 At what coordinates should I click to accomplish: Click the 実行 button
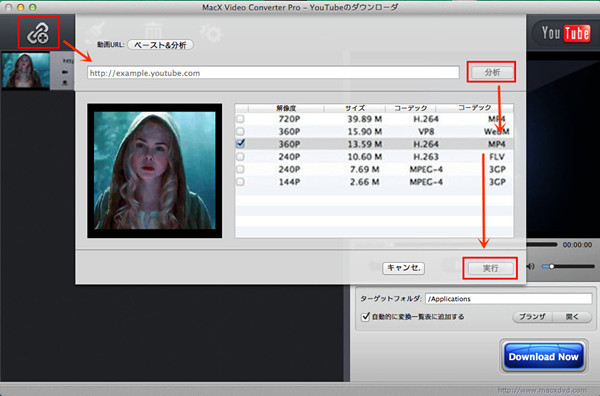(x=490, y=268)
